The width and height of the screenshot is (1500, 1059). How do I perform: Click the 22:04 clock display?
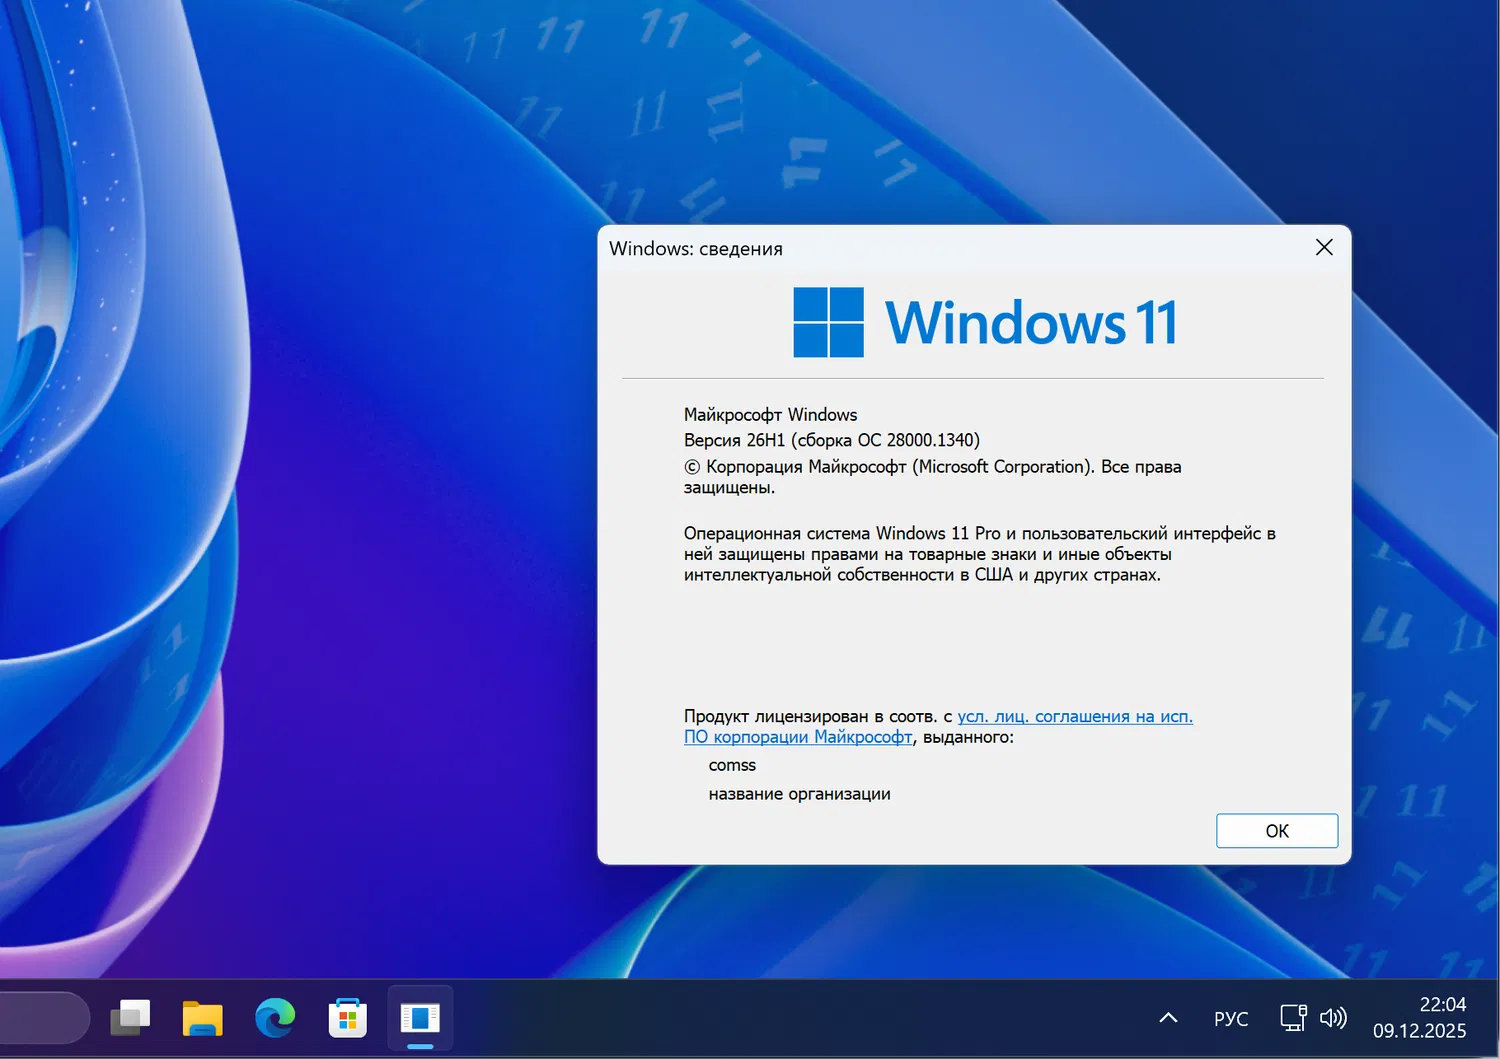point(1444,1004)
